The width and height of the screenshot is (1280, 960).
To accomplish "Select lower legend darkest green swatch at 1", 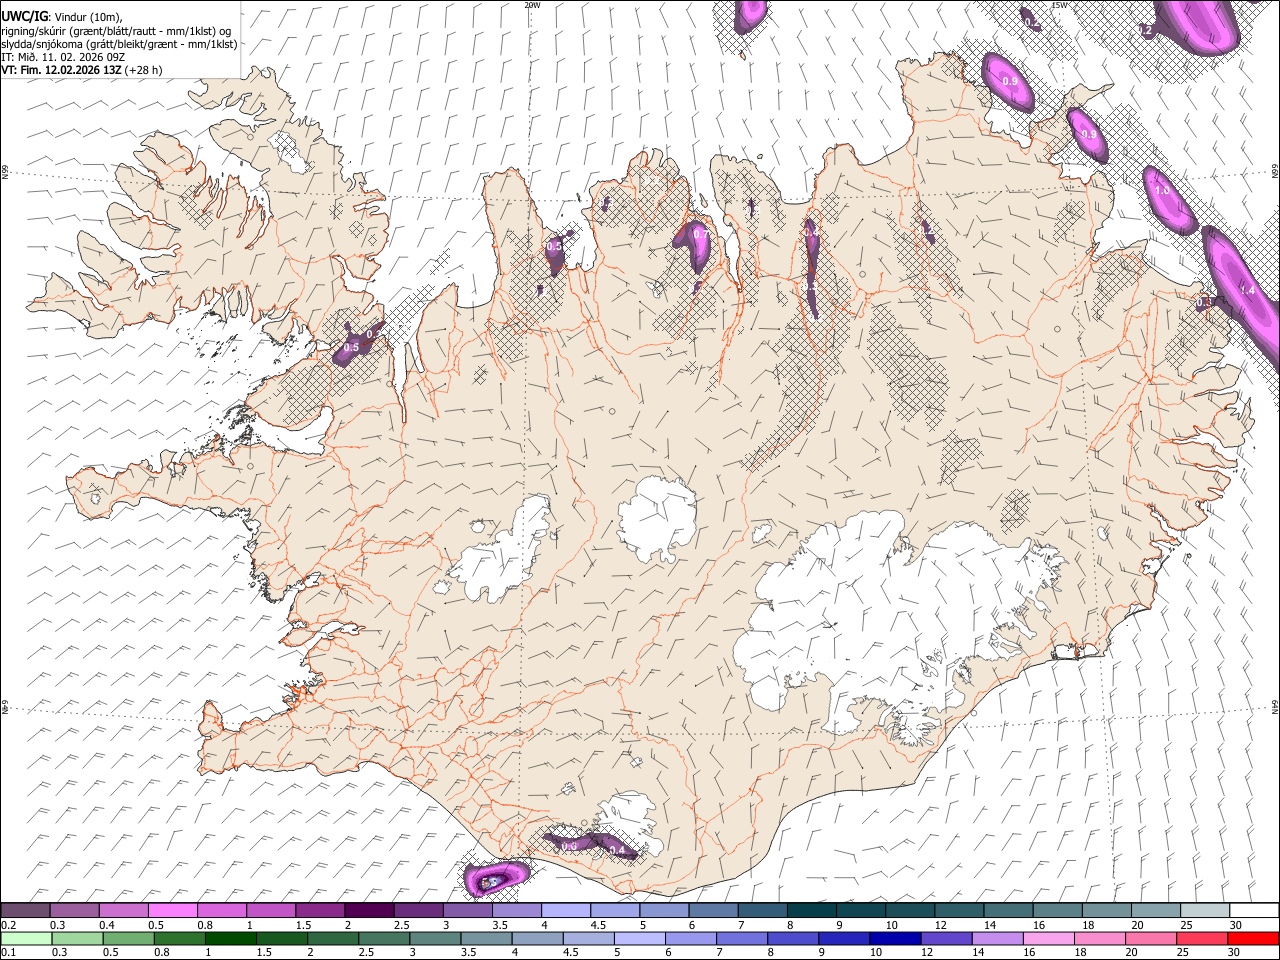I will point(230,938).
